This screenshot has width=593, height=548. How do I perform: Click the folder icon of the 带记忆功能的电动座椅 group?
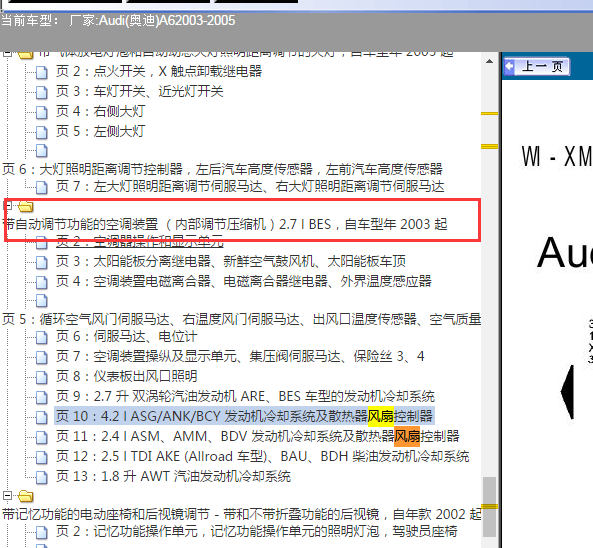[26, 496]
